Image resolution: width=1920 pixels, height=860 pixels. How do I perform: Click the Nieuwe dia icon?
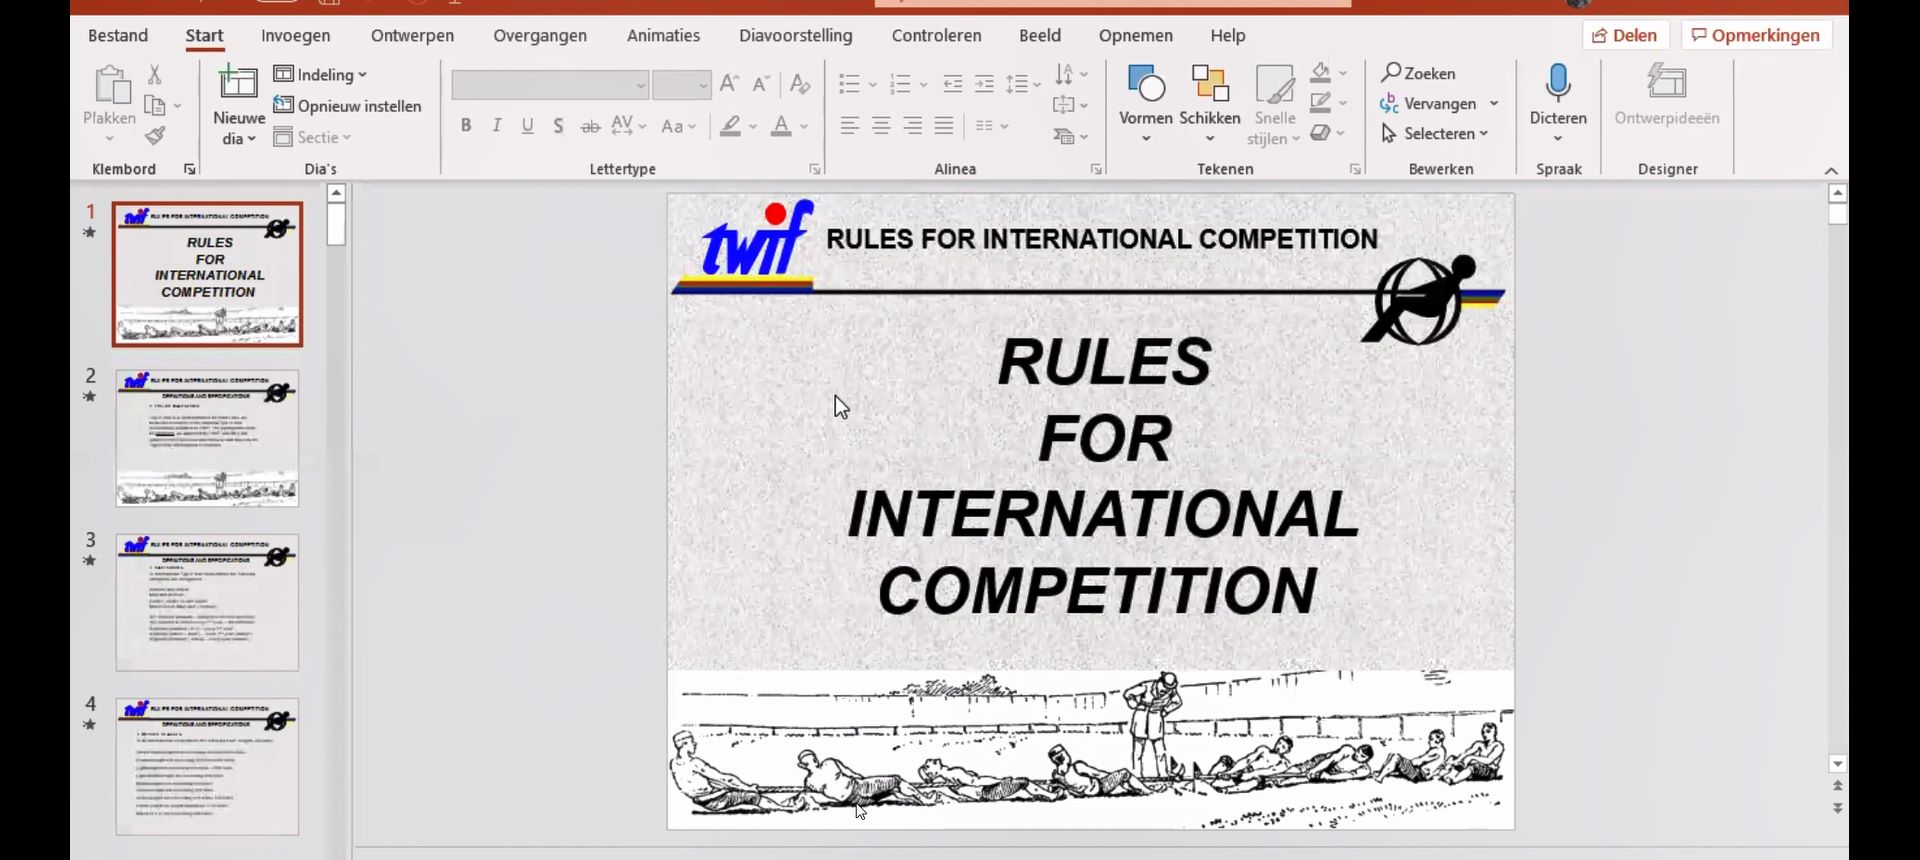239,84
